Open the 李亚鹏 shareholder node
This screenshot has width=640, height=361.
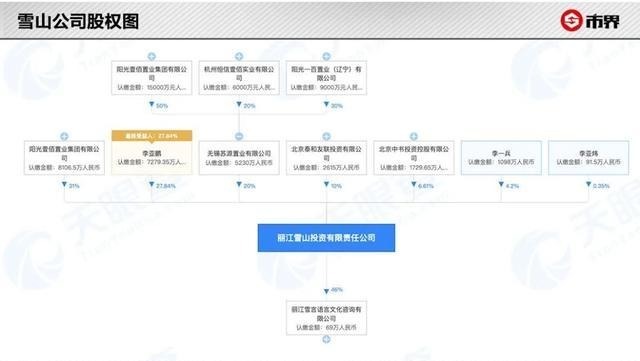[x=151, y=158]
